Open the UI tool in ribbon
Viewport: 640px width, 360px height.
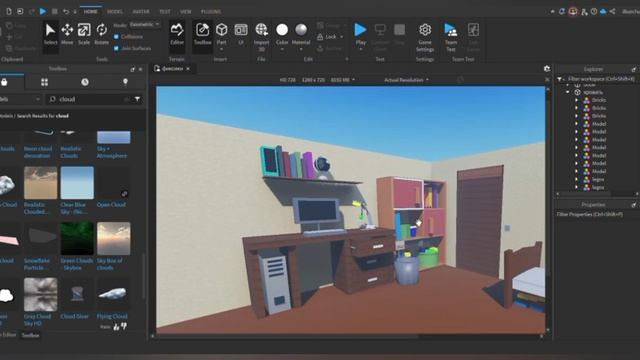click(x=241, y=34)
